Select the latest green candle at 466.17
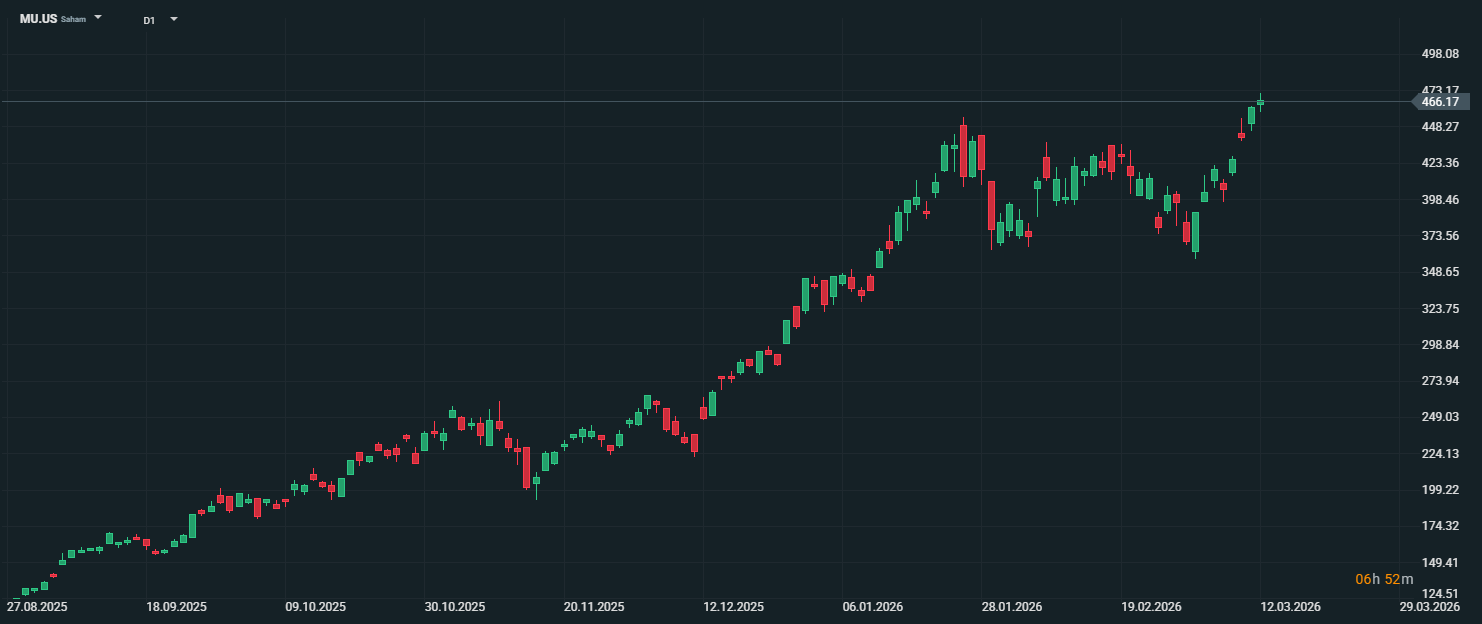1482x624 pixels. 1260,102
